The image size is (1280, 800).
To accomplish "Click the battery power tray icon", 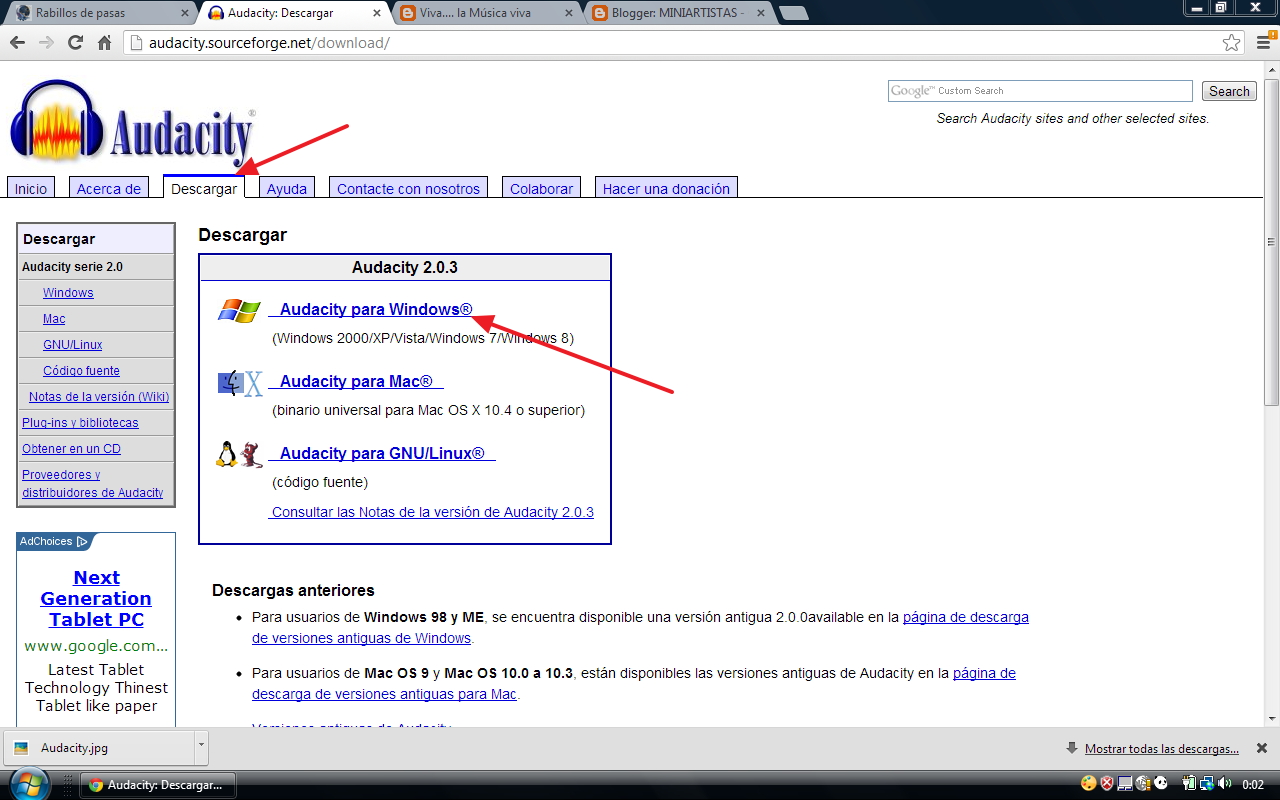I will coord(1190,784).
